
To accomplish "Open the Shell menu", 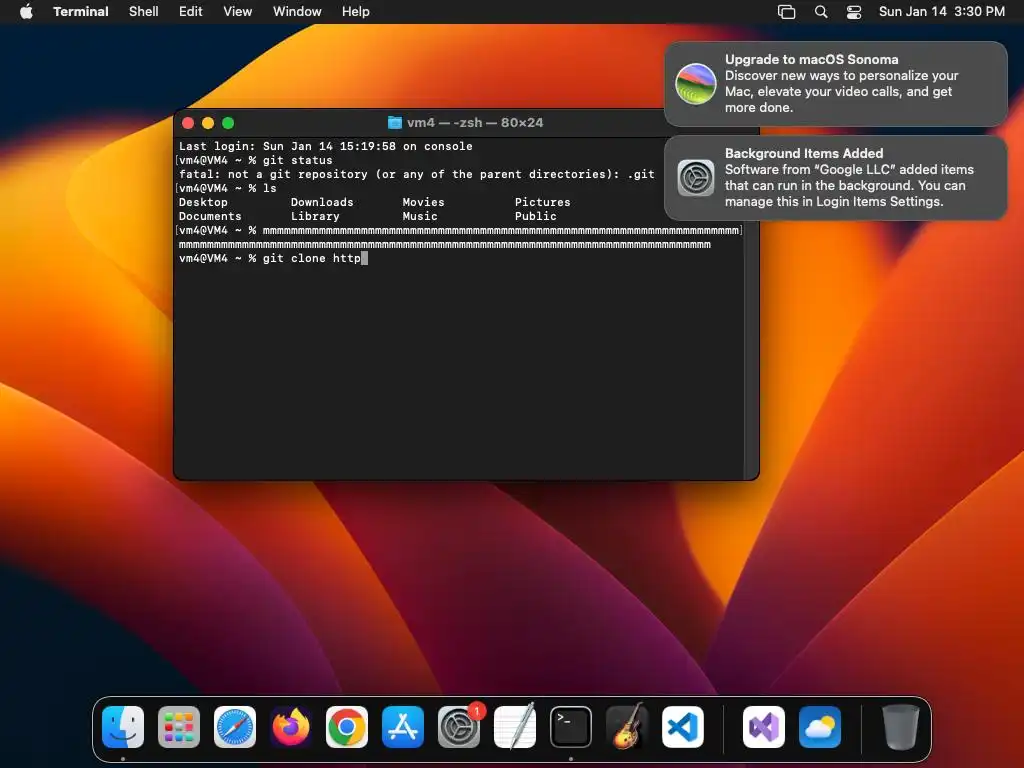I will coord(144,12).
